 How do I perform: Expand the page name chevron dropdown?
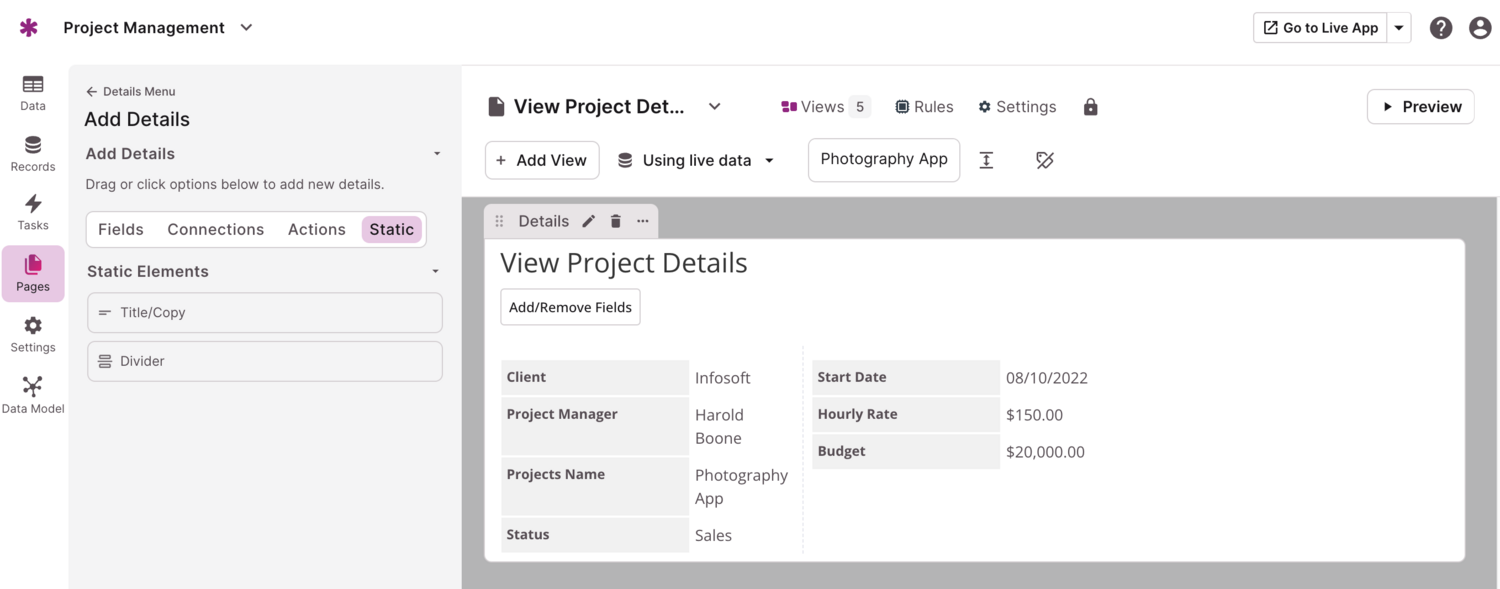coord(715,107)
